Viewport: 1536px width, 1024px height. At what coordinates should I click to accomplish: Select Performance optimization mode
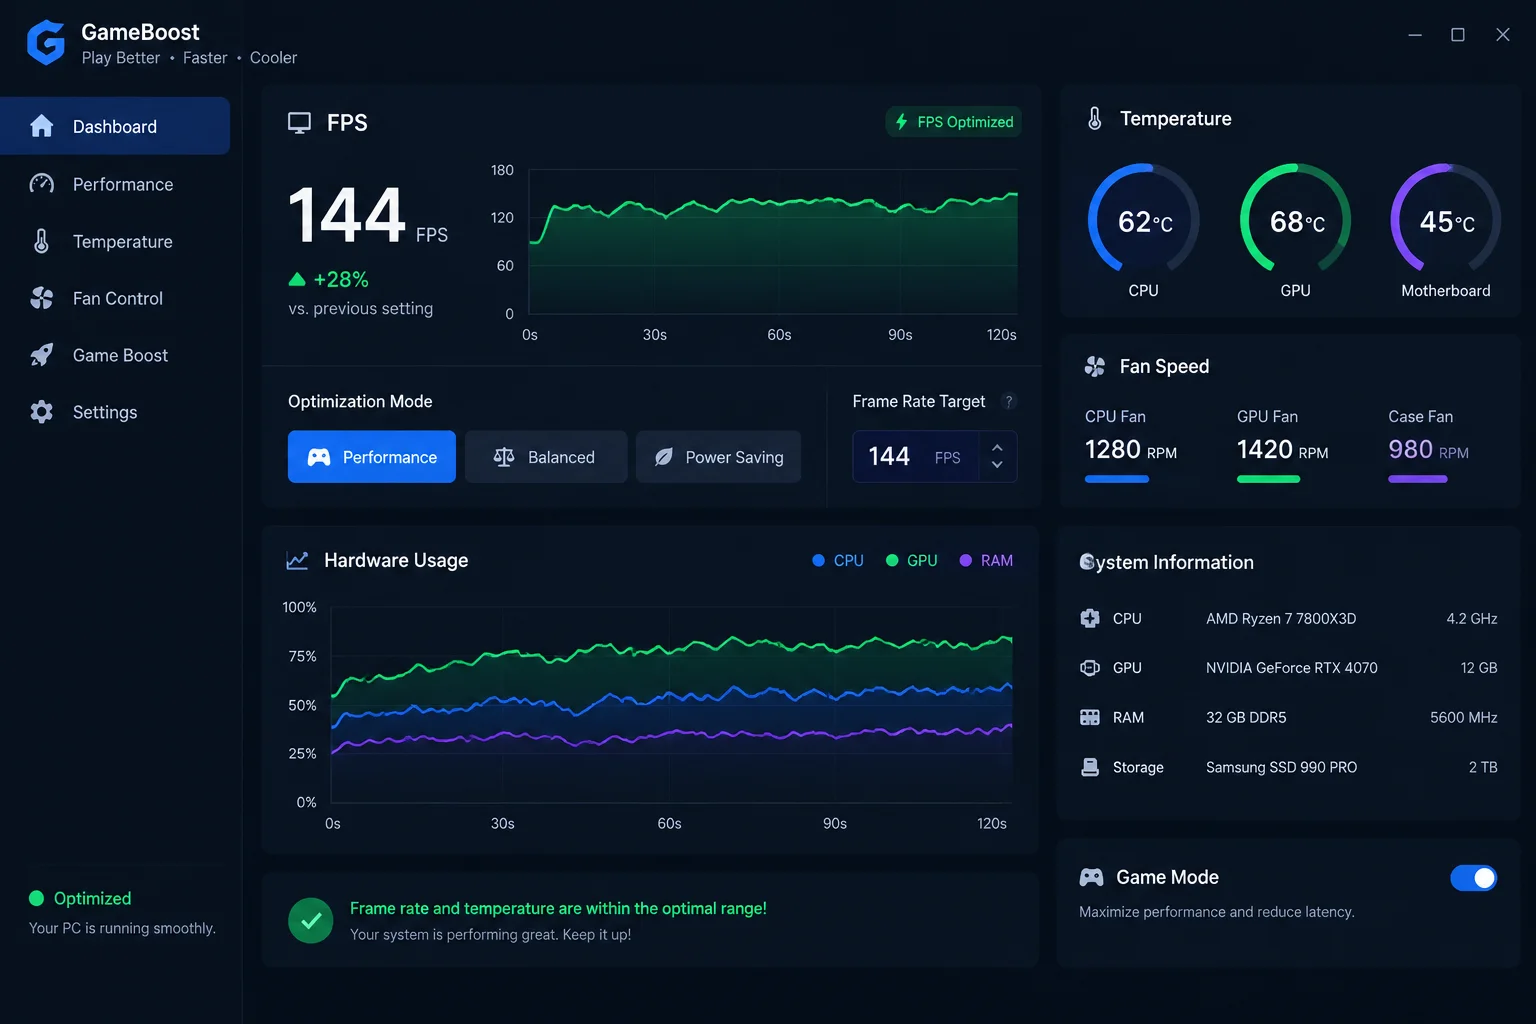372,457
